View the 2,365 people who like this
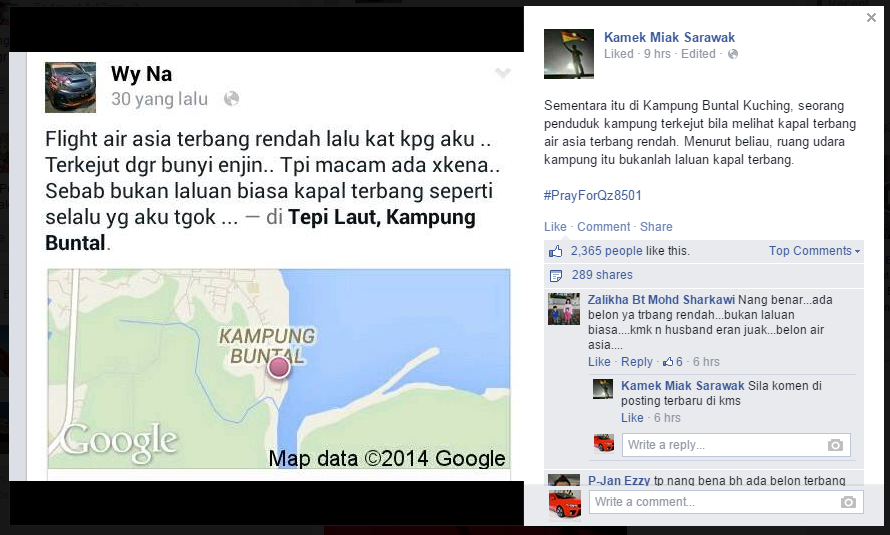The image size is (890, 535). (607, 251)
